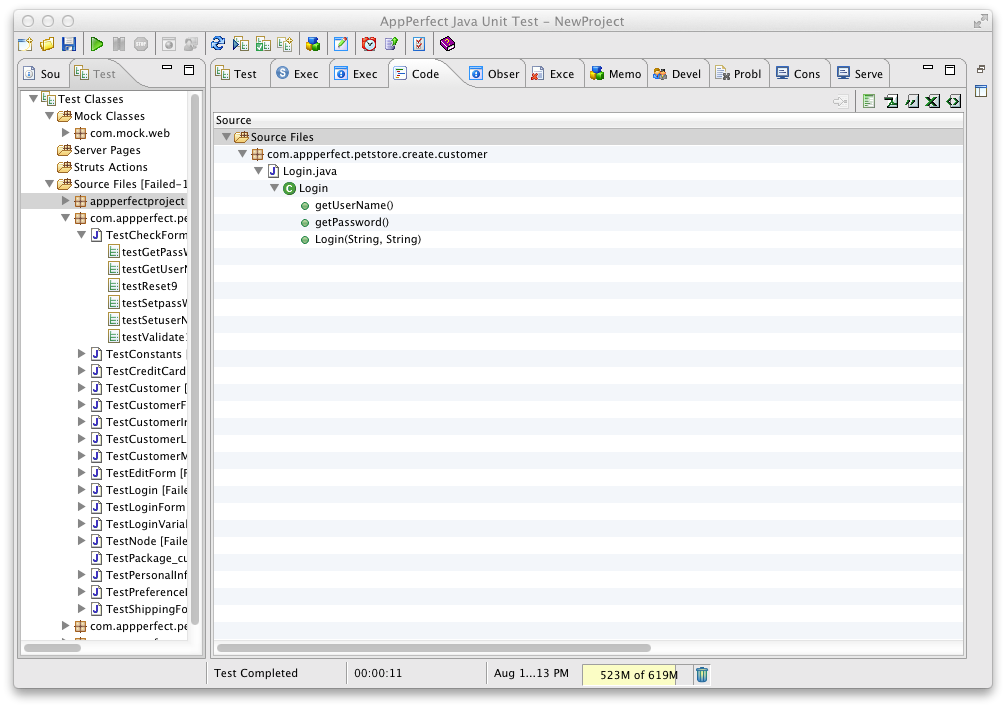1006x708 pixels.
Task: Click the Source panel horizontal scrollbar
Action: pos(434,648)
